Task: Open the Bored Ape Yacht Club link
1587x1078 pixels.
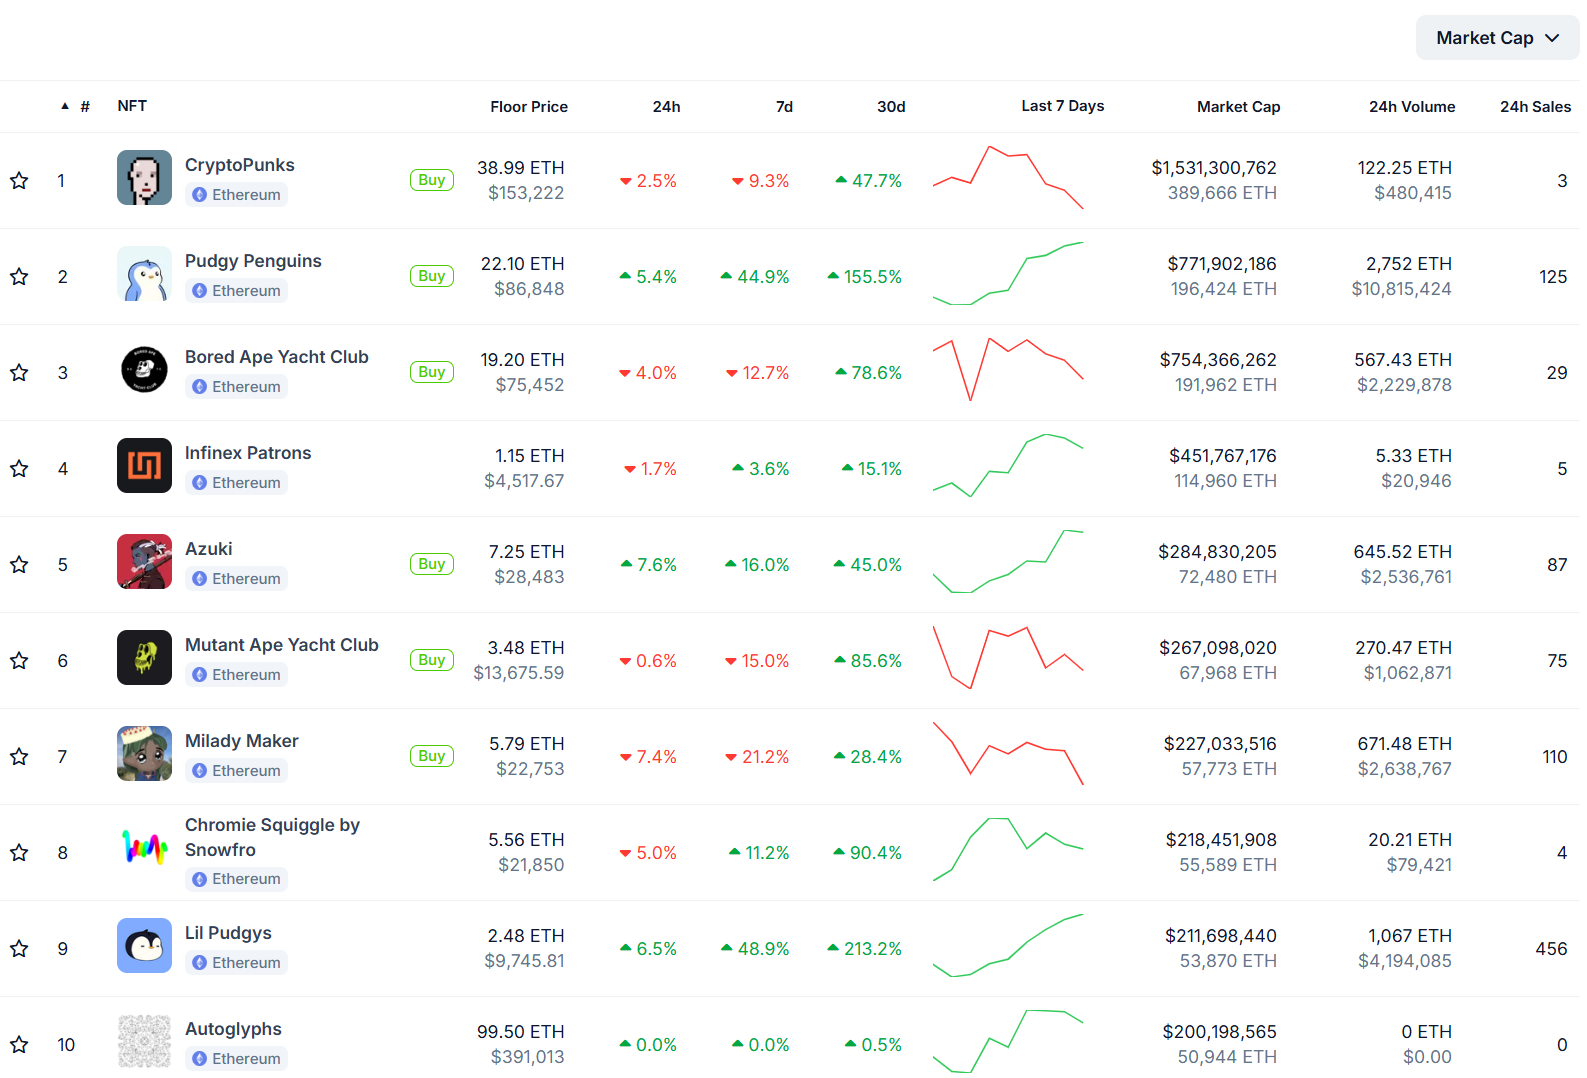Action: click(x=277, y=357)
